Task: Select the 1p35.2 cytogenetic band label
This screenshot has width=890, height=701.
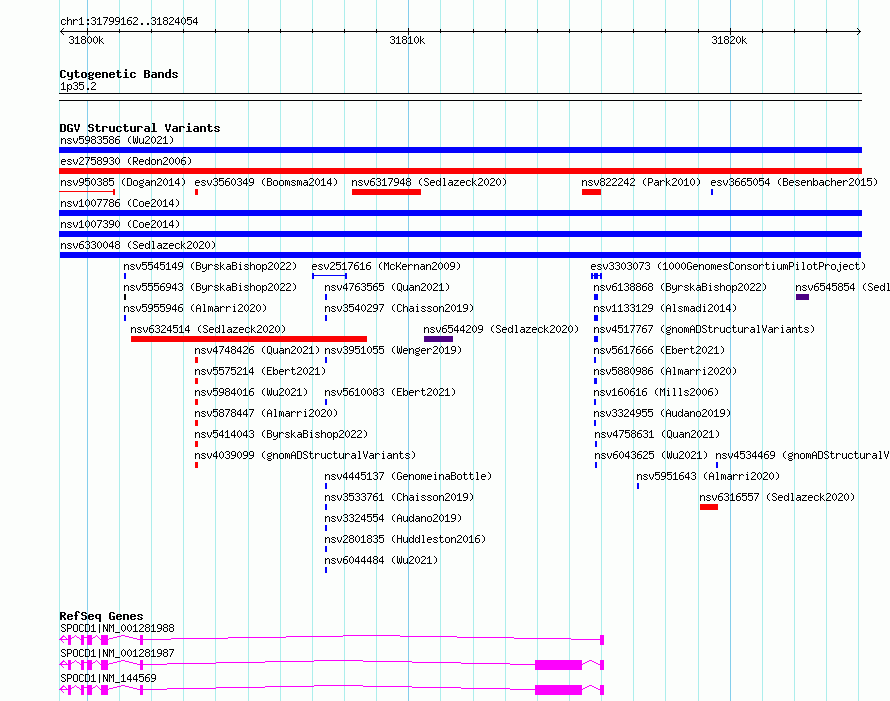Action: coord(78,86)
